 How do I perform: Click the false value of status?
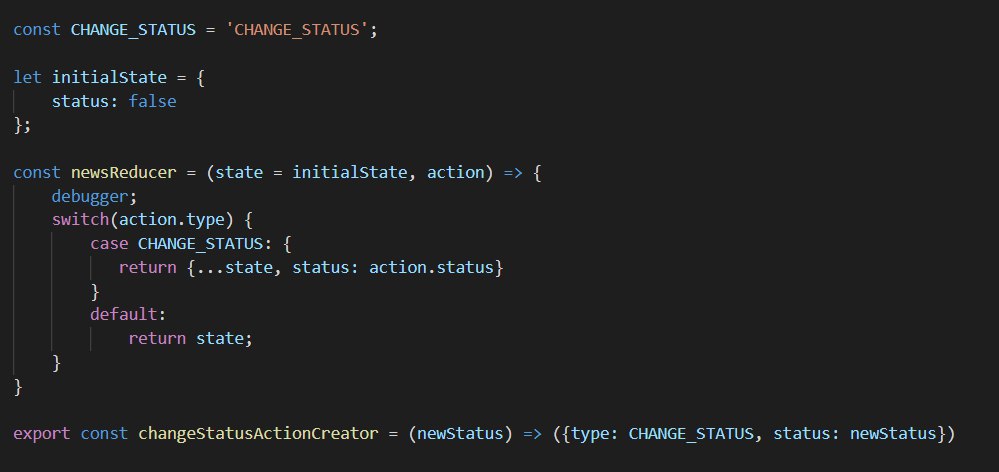tap(152, 101)
